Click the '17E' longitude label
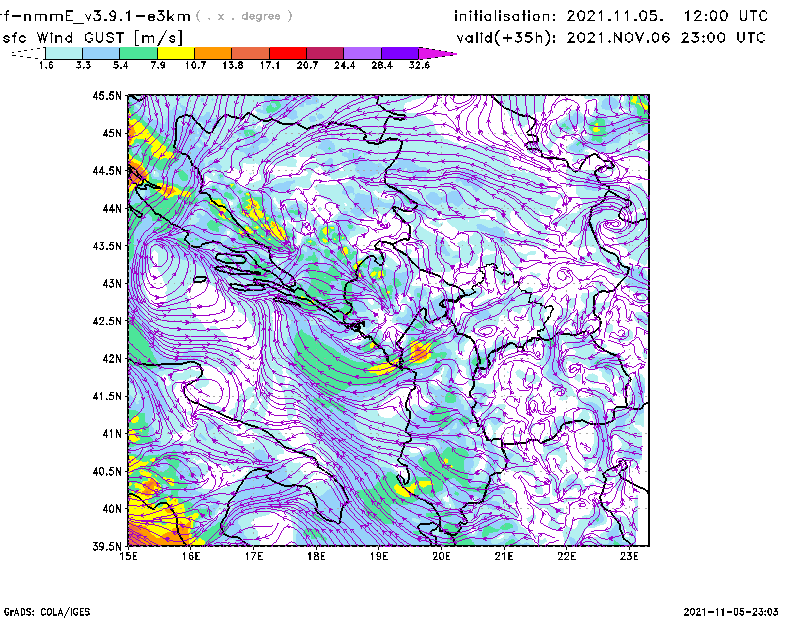The image size is (800, 618). click(254, 556)
